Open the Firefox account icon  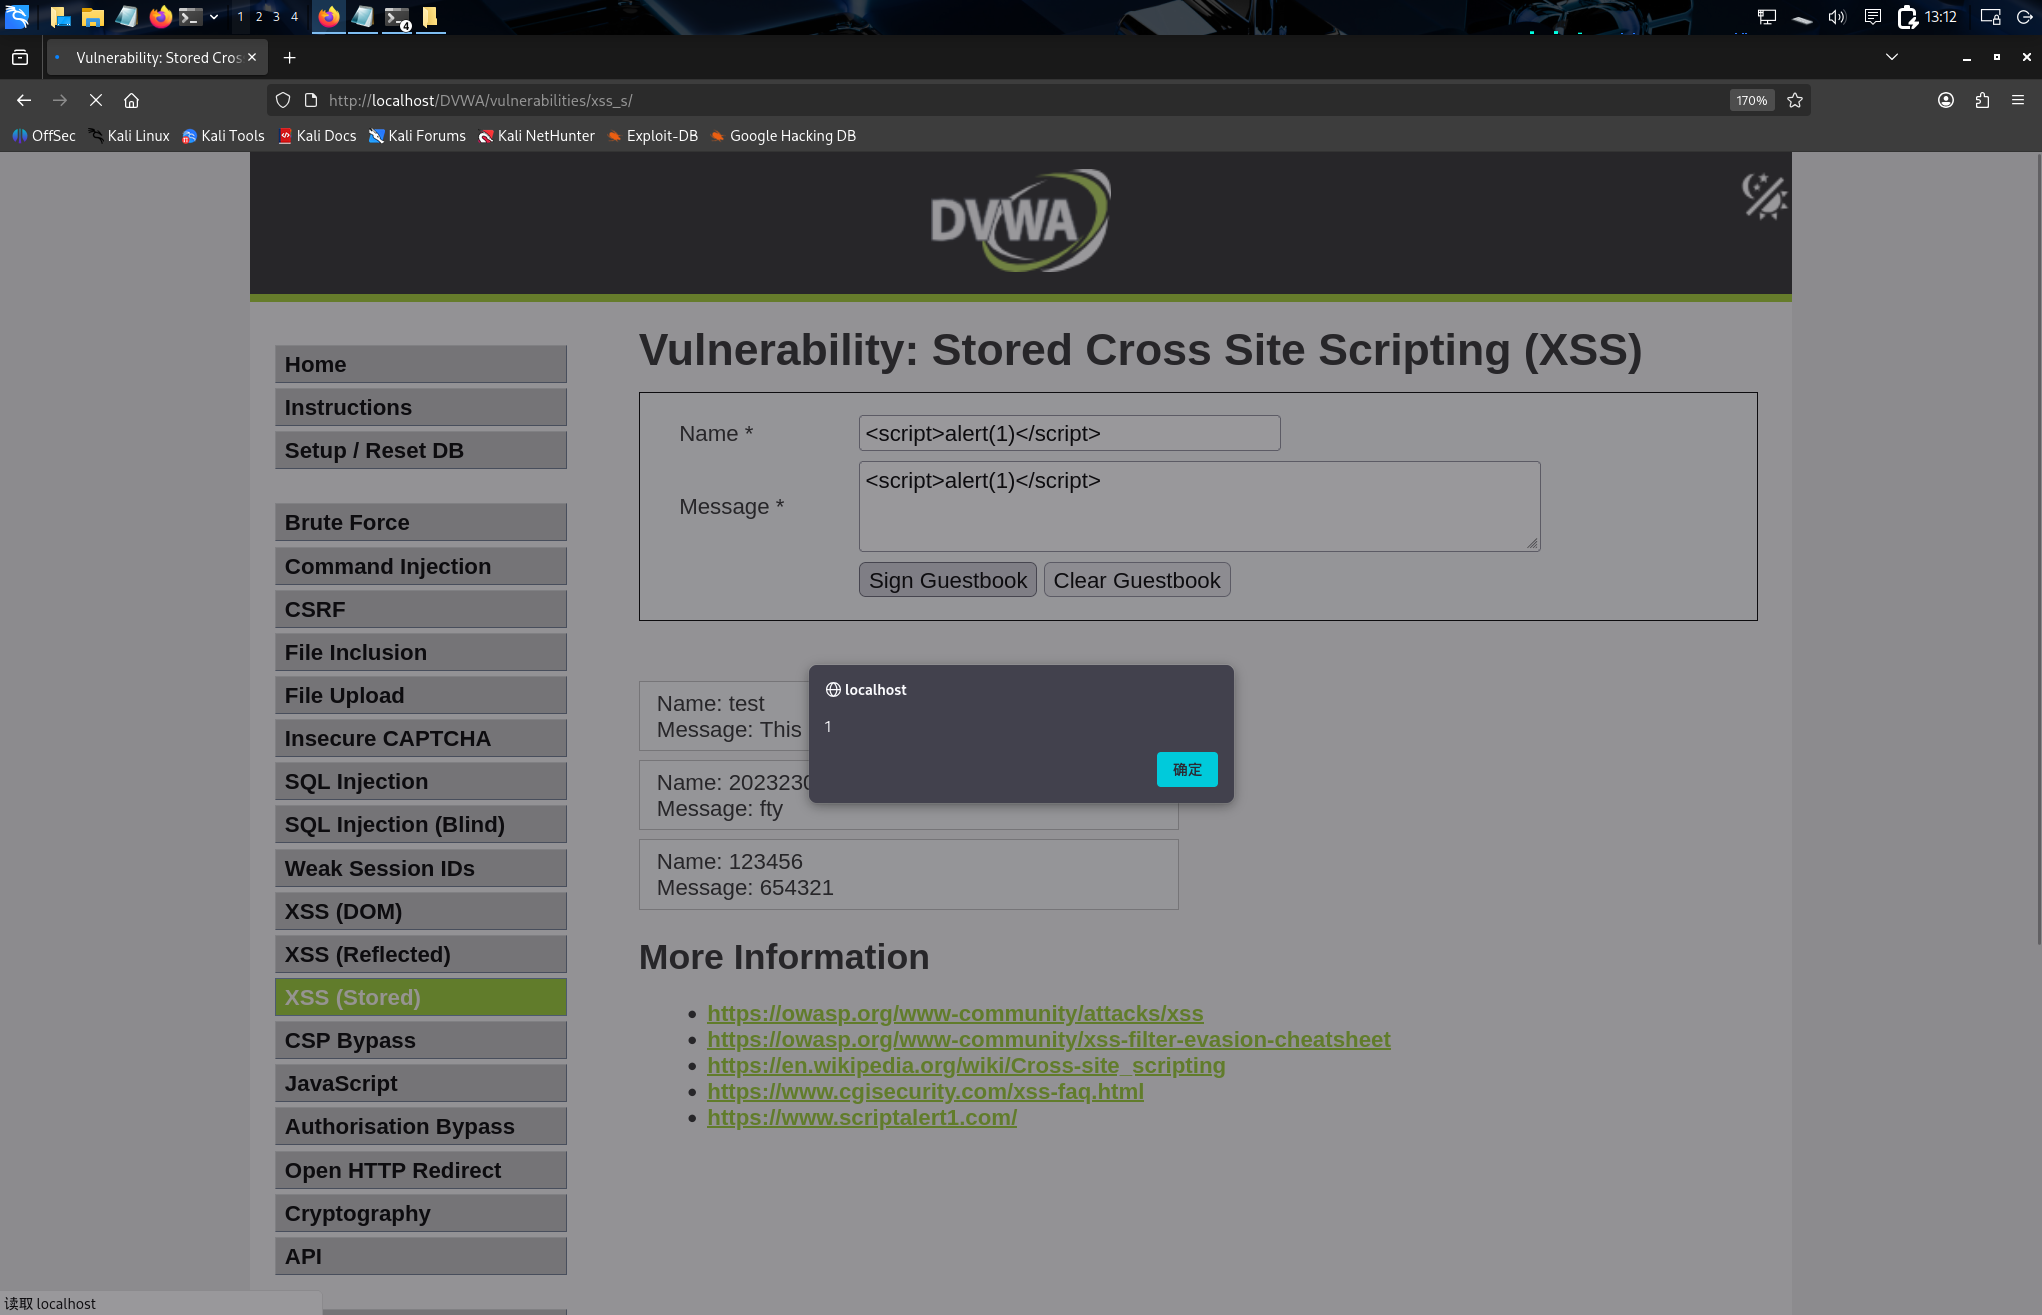[1946, 100]
